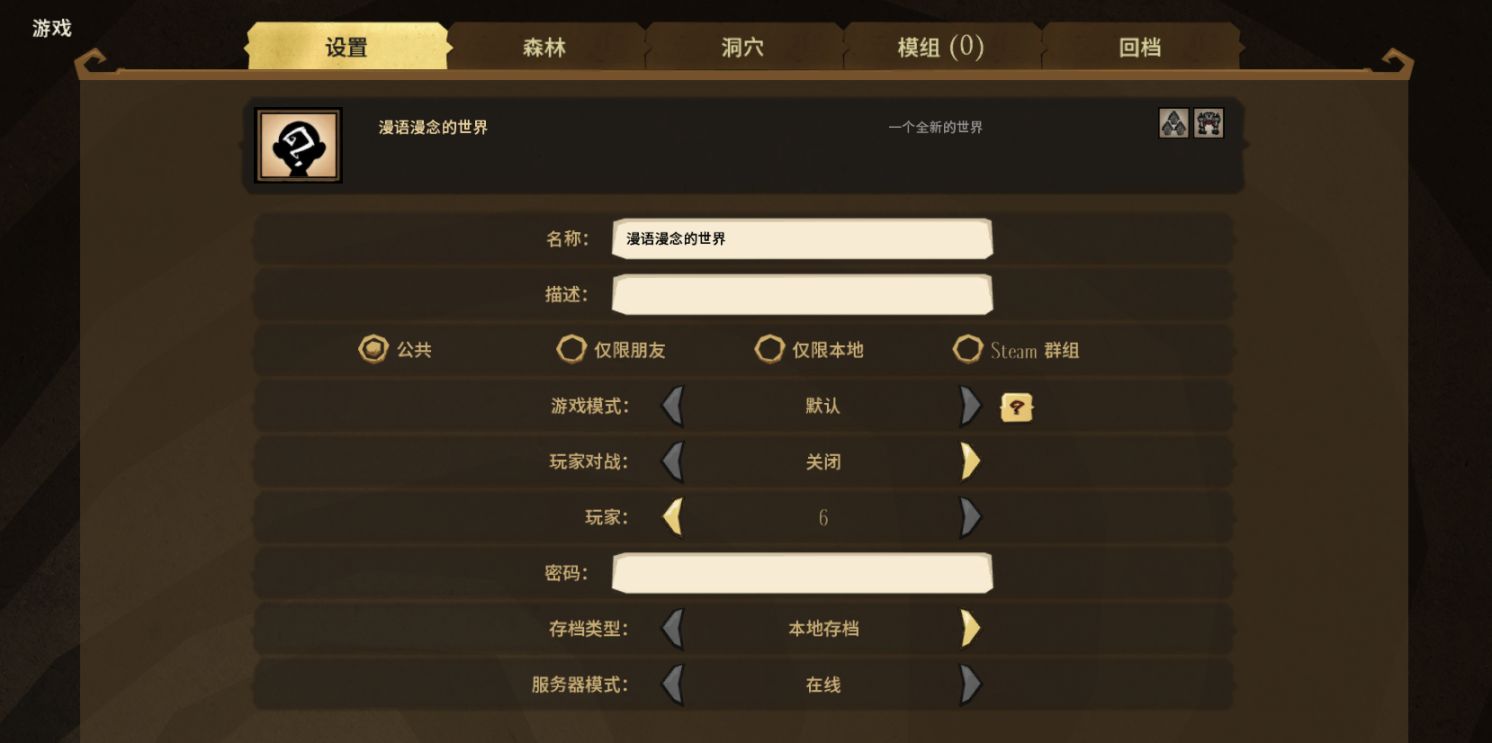Click the character portrait question mark icon
Image resolution: width=1492 pixels, height=743 pixels.
point(298,145)
